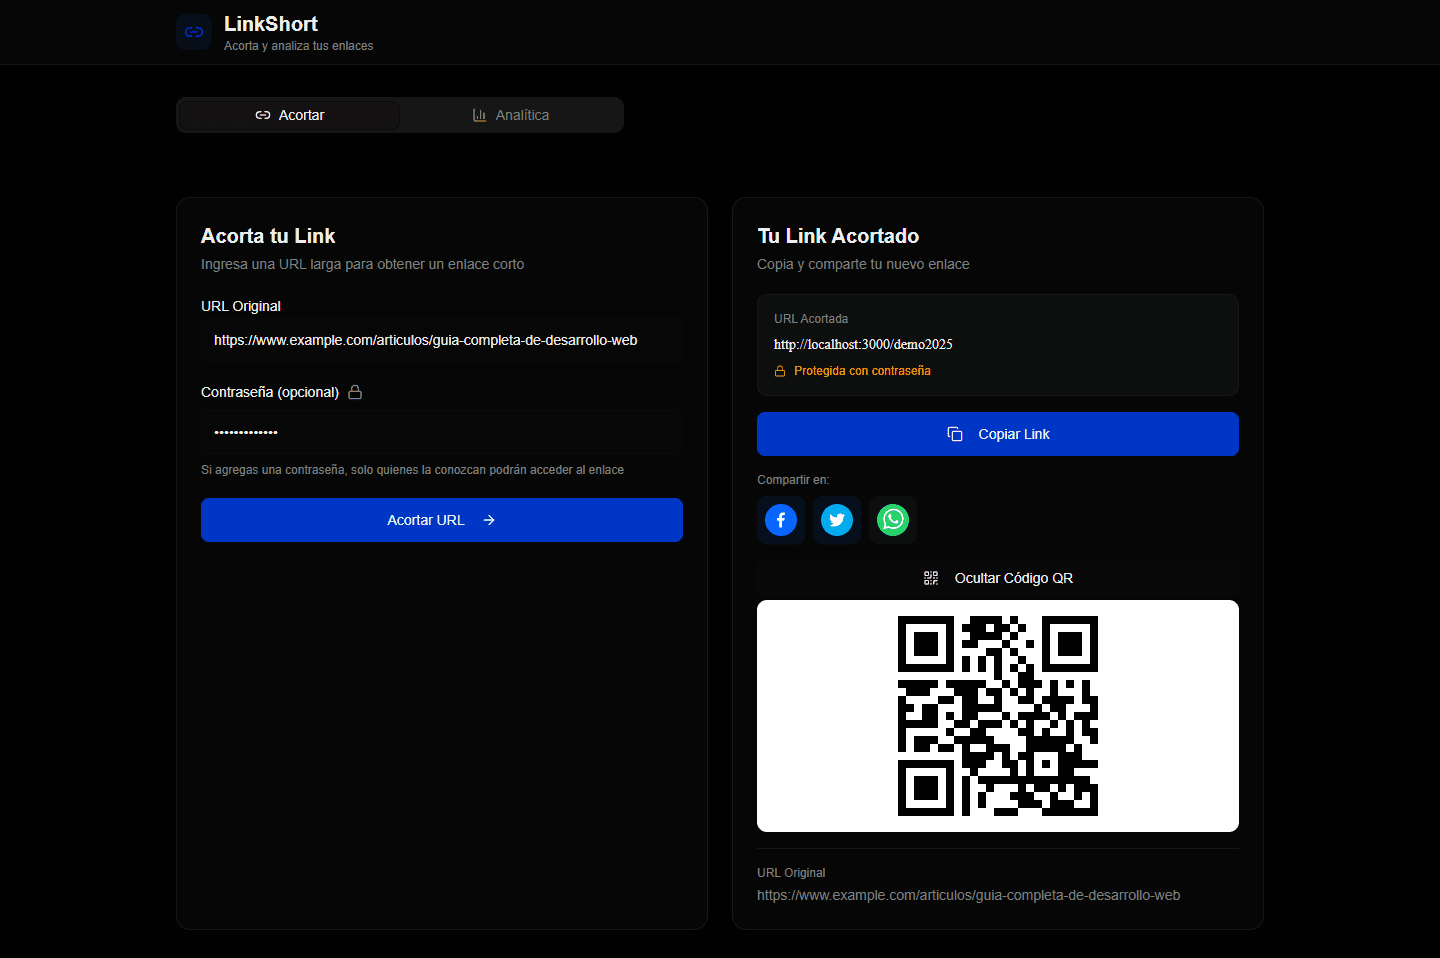1440x958 pixels.
Task: Click the Tu Link Acortado heading
Action: click(x=838, y=236)
